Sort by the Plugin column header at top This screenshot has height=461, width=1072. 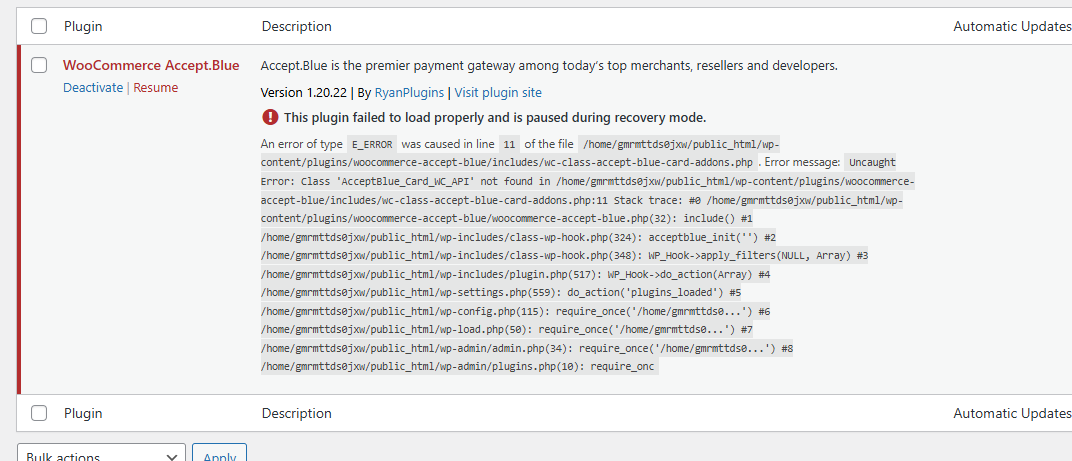[83, 26]
